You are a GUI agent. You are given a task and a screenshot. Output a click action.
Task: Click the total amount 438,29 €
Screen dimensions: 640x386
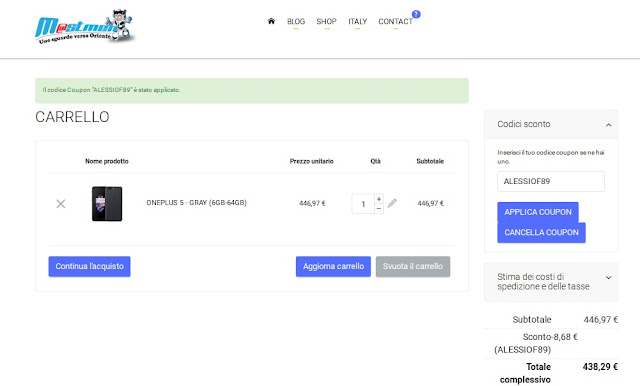[x=600, y=367]
